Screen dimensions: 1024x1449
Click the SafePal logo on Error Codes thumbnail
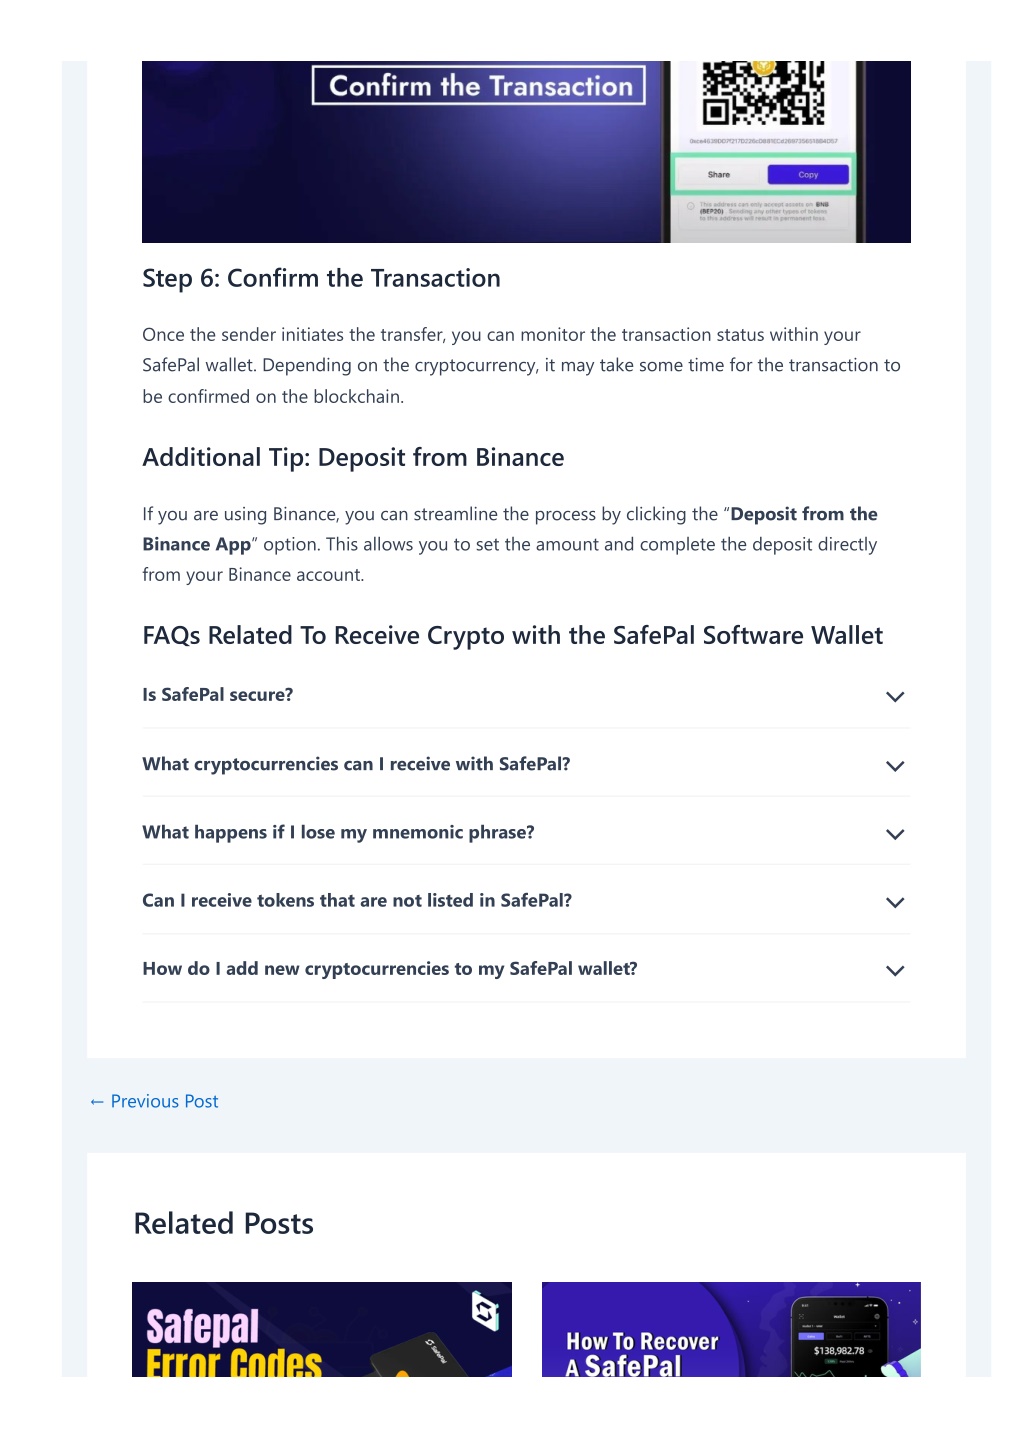pos(485,1310)
